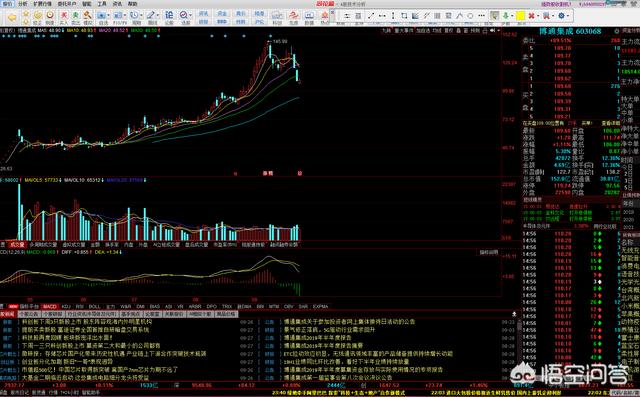The width and height of the screenshot is (640, 397).
Task: Select the ellipse drawing tool
Action: (x=470, y=16)
